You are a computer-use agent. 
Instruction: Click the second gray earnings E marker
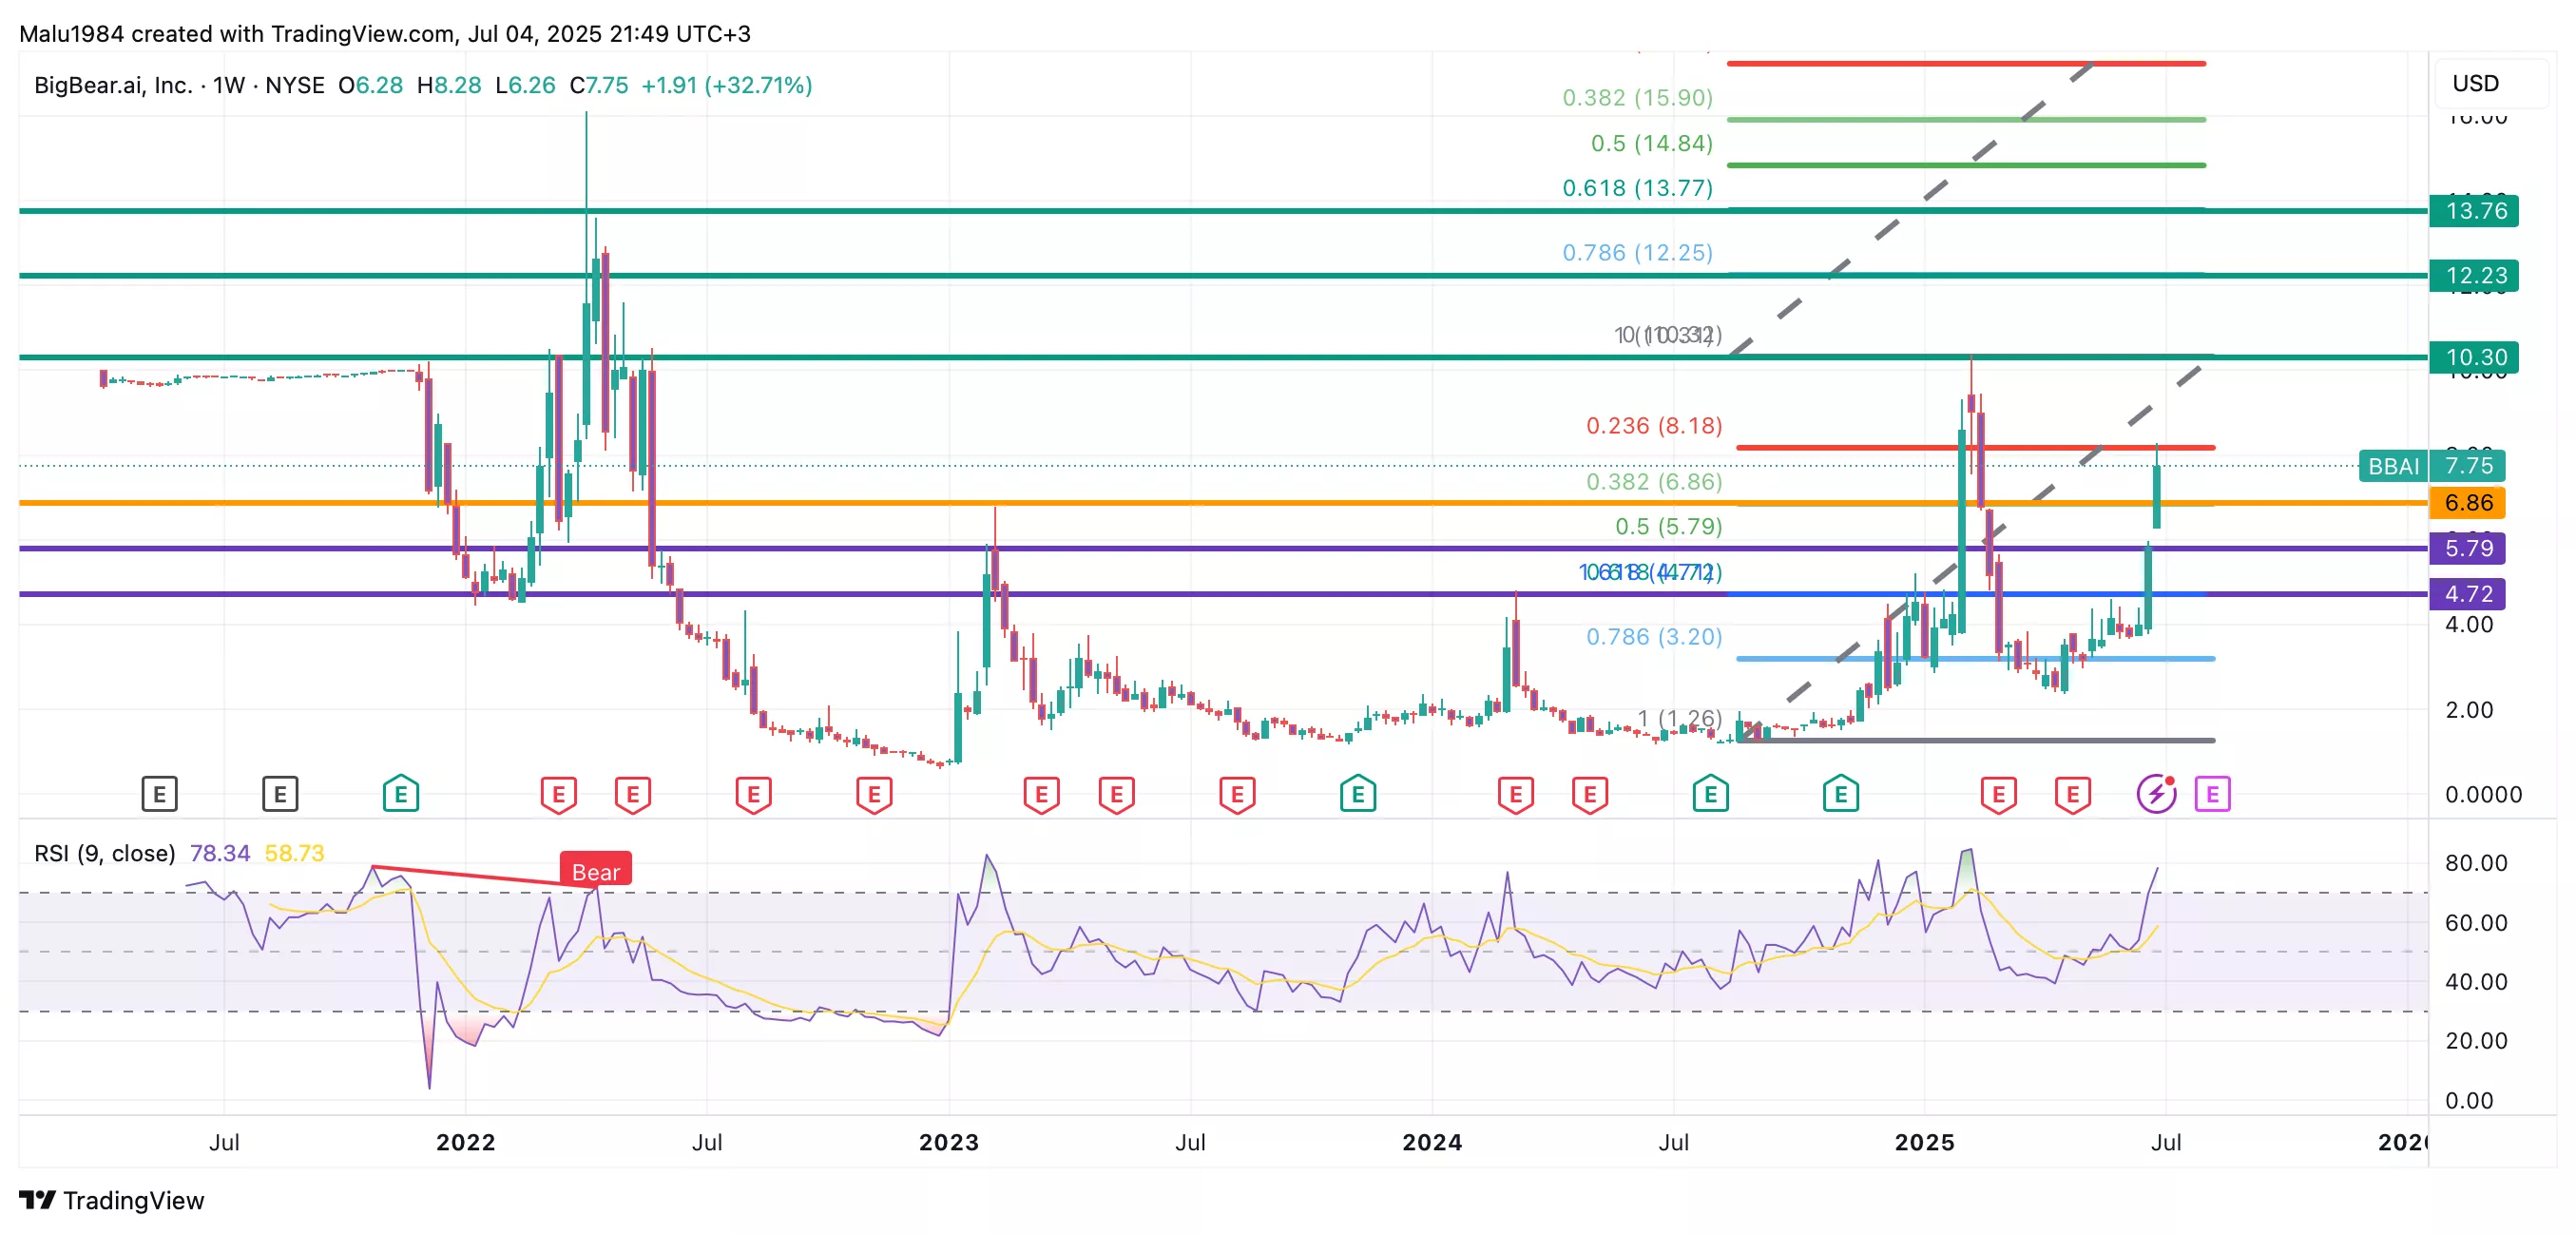280,795
